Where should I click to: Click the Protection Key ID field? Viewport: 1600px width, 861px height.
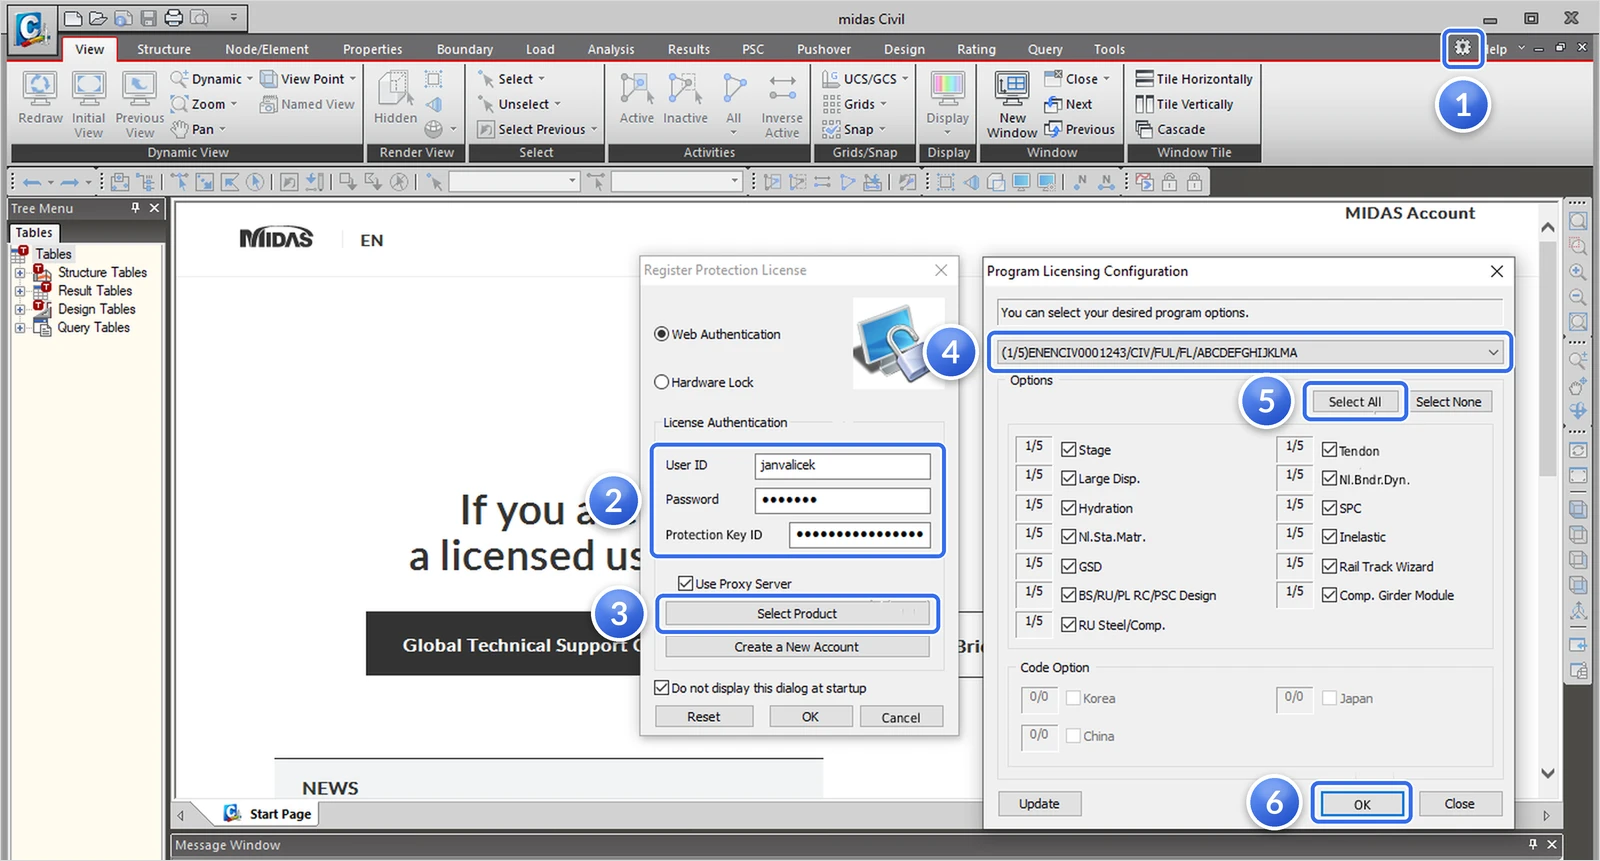tap(859, 535)
